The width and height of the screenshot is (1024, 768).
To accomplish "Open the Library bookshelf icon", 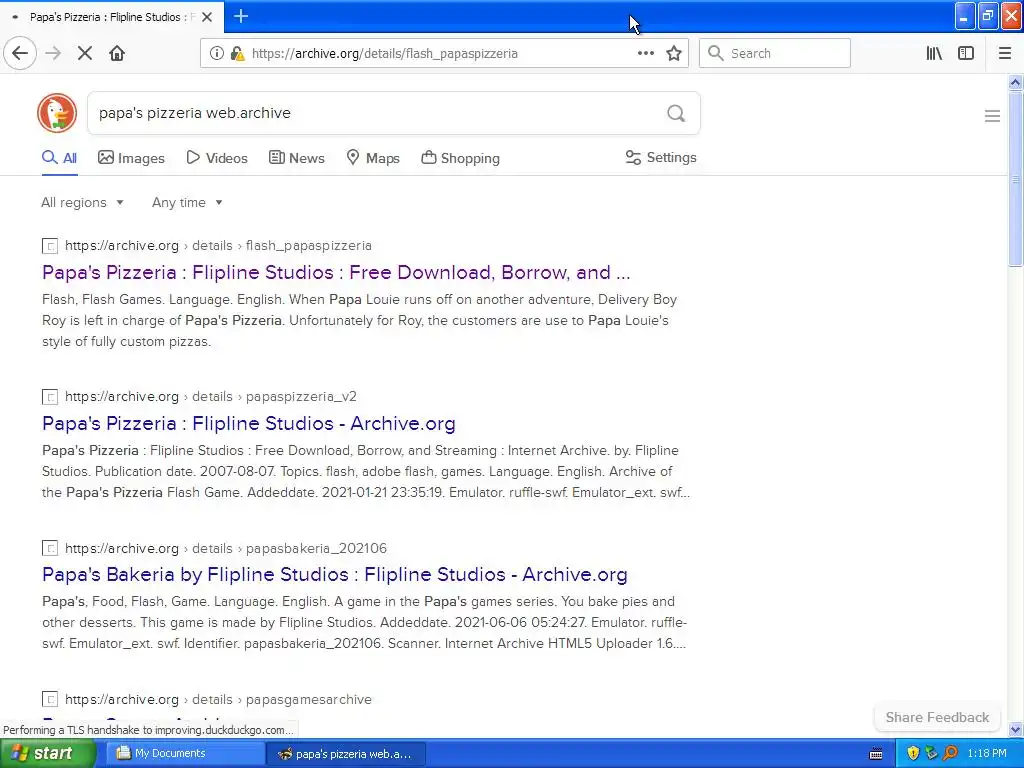I will (934, 53).
